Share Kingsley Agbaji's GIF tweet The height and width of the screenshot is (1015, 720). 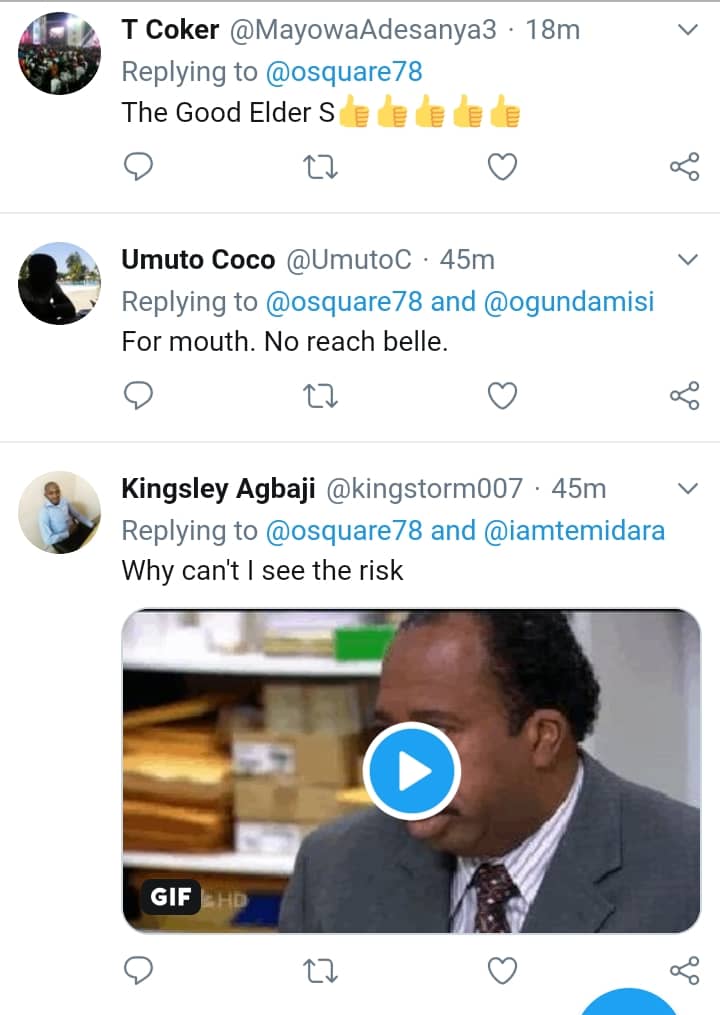point(684,969)
